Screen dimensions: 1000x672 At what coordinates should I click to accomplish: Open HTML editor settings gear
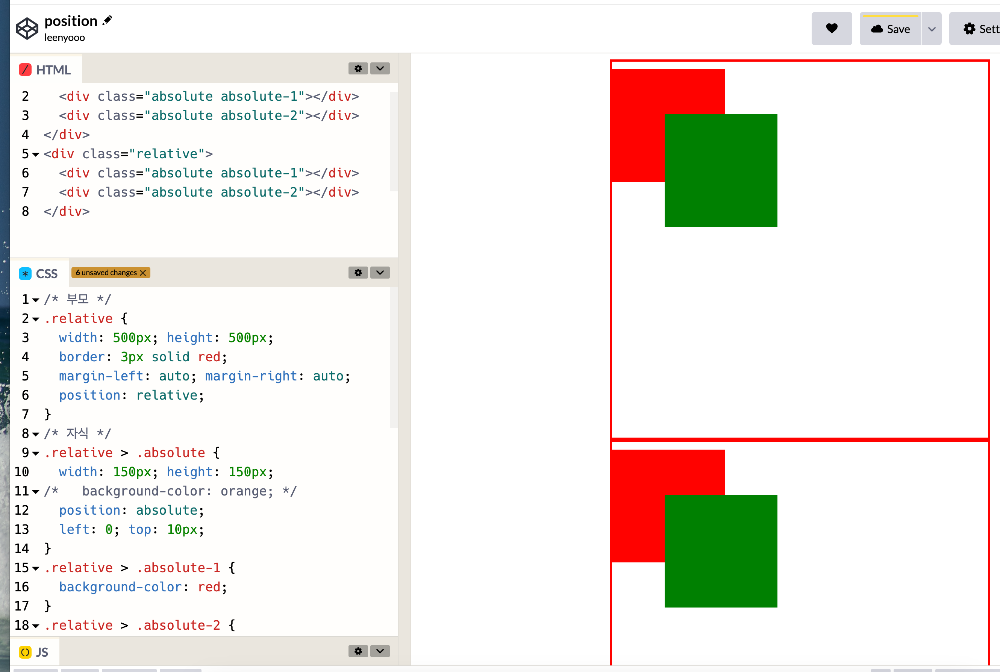pos(358,68)
